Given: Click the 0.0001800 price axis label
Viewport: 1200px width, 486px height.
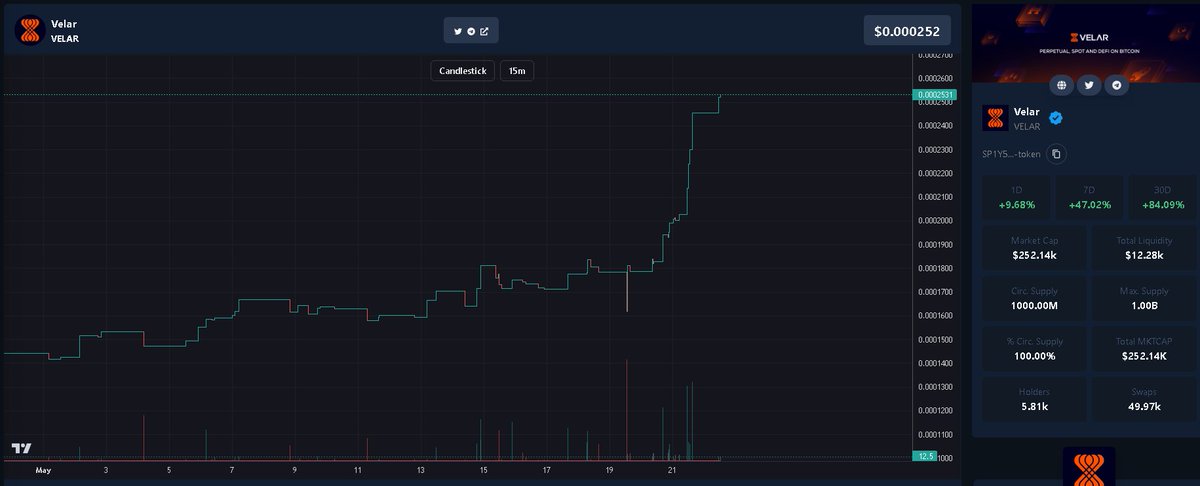Looking at the screenshot, I should (934, 268).
